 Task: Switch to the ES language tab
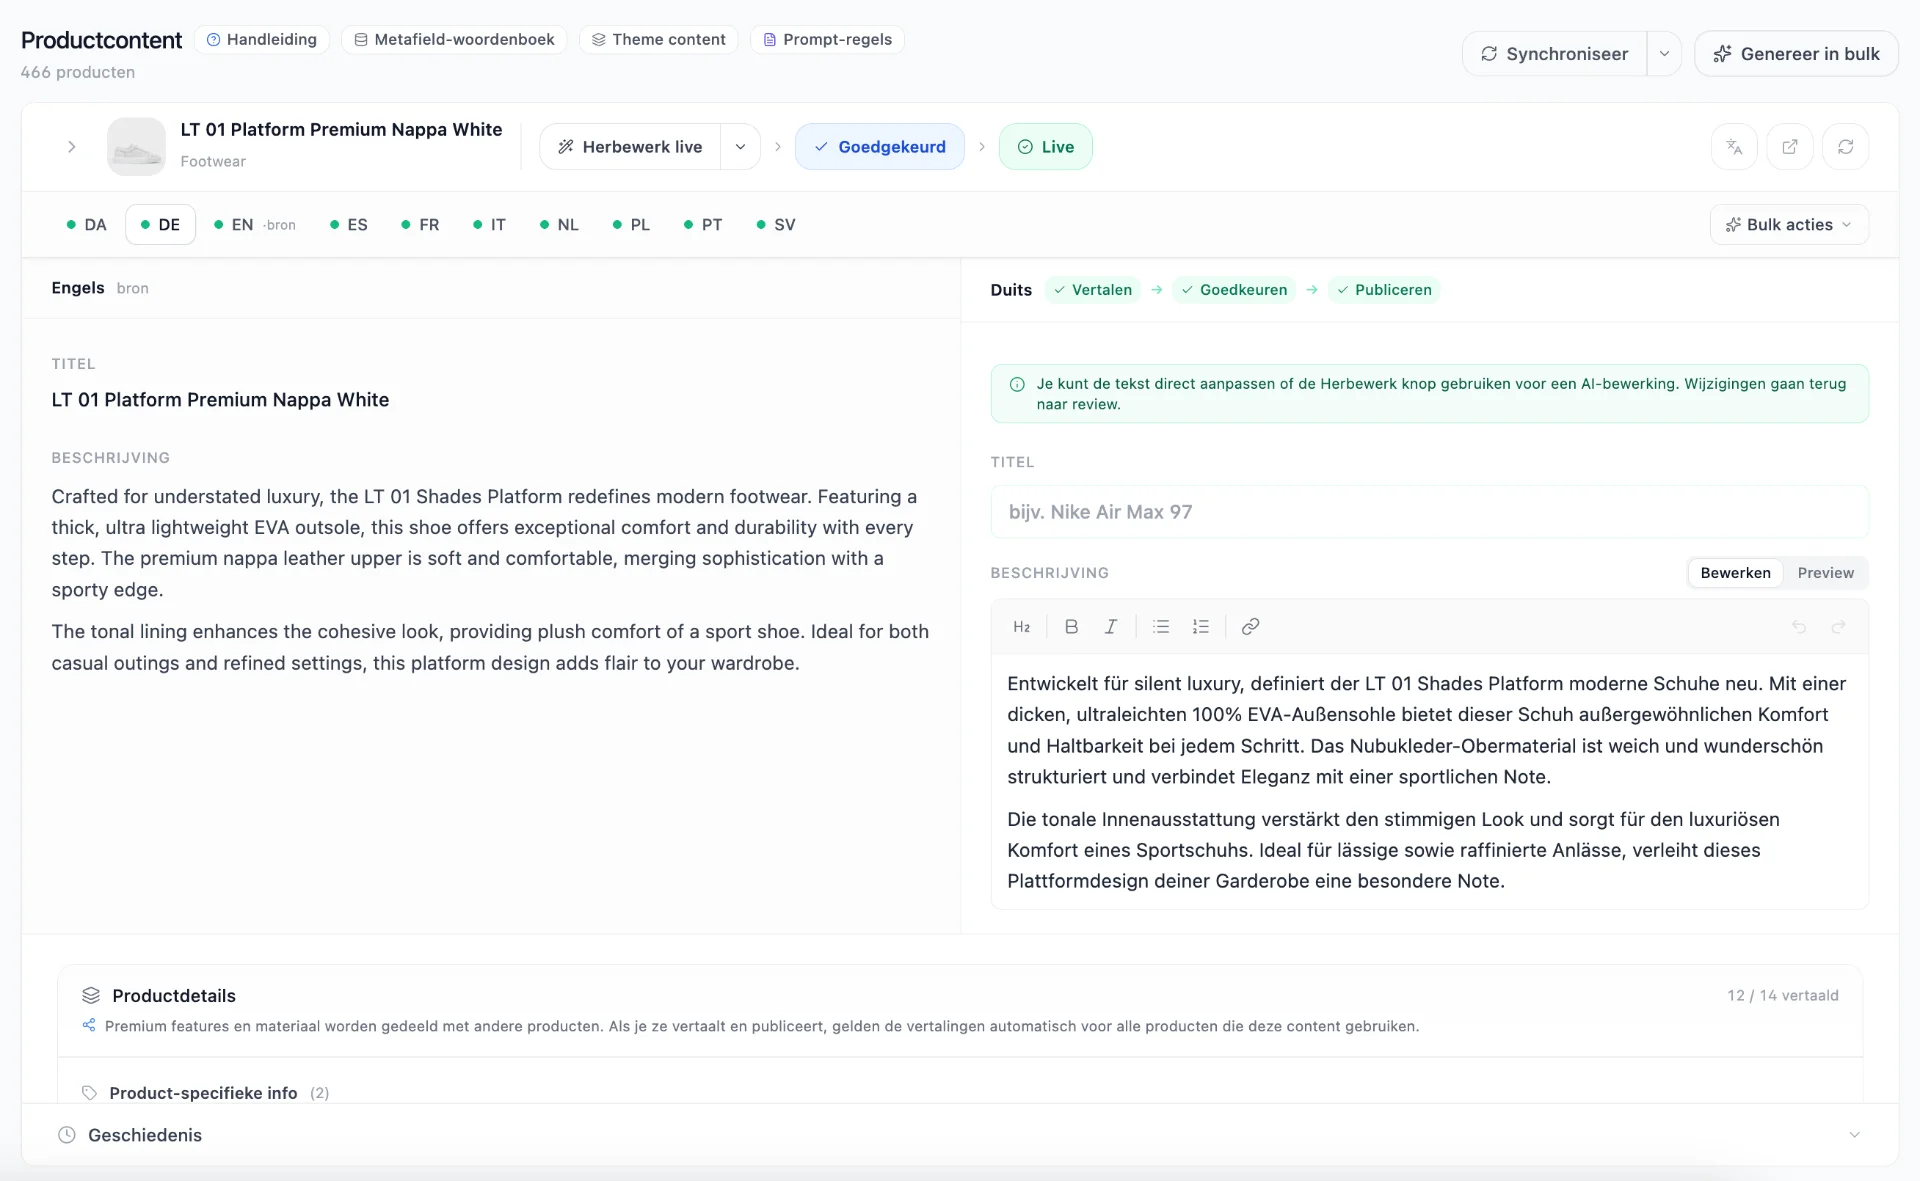(349, 225)
